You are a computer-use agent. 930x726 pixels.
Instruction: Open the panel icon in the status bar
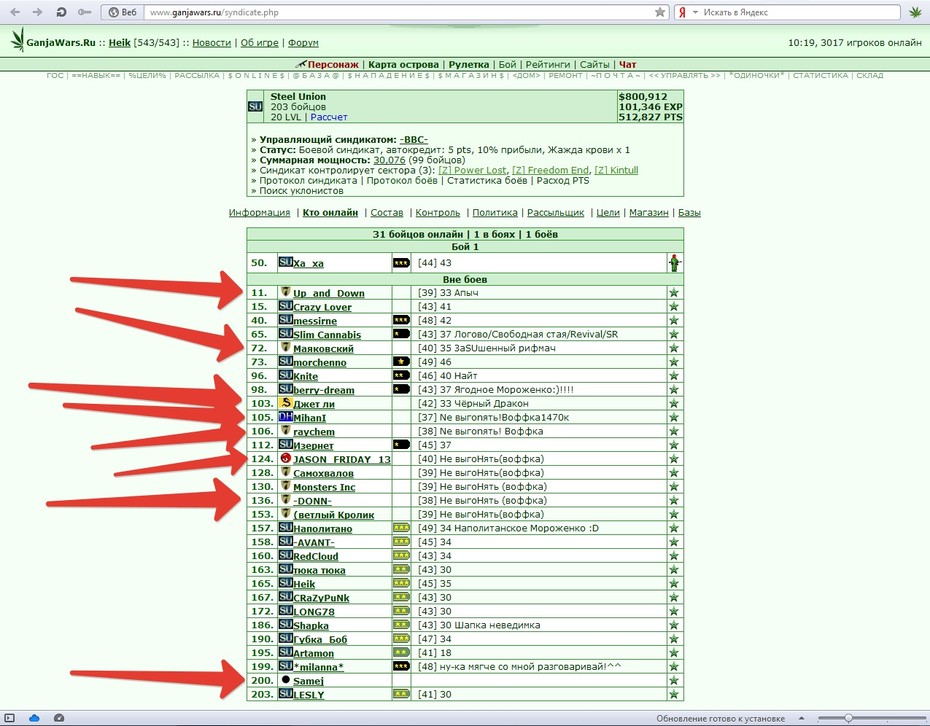tap(9, 718)
